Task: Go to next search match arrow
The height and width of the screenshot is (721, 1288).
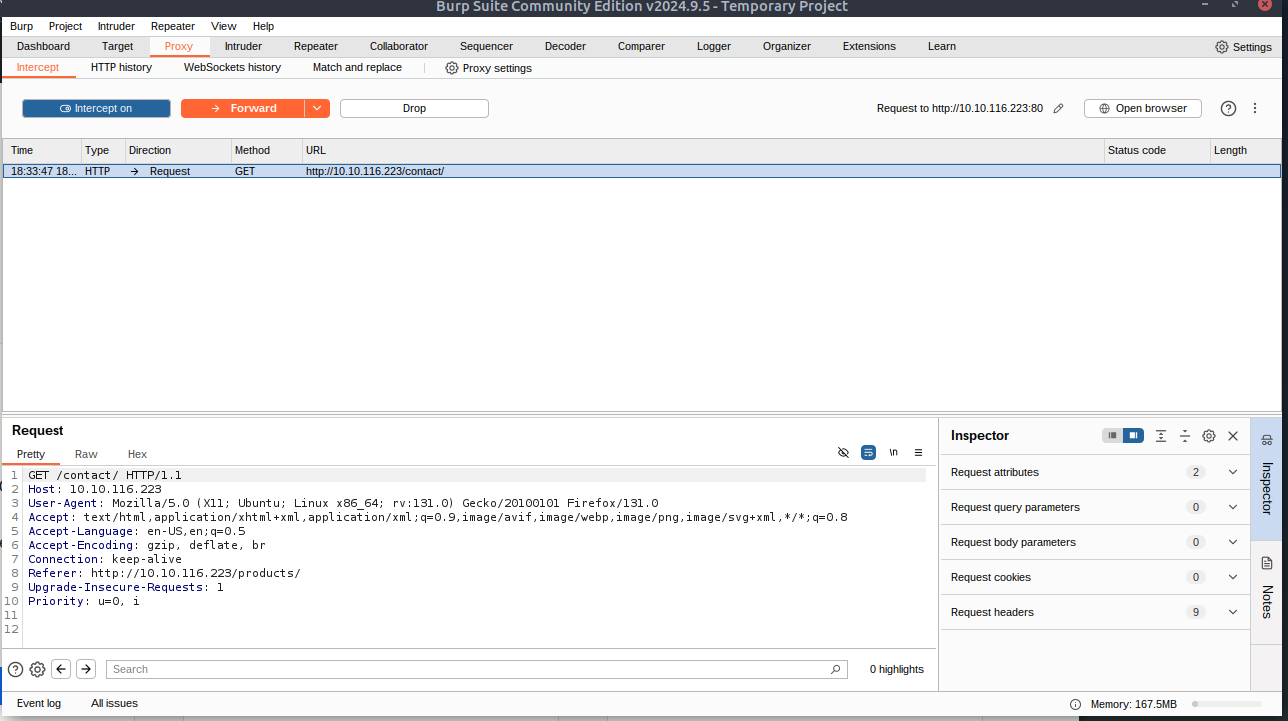Action: point(86,669)
